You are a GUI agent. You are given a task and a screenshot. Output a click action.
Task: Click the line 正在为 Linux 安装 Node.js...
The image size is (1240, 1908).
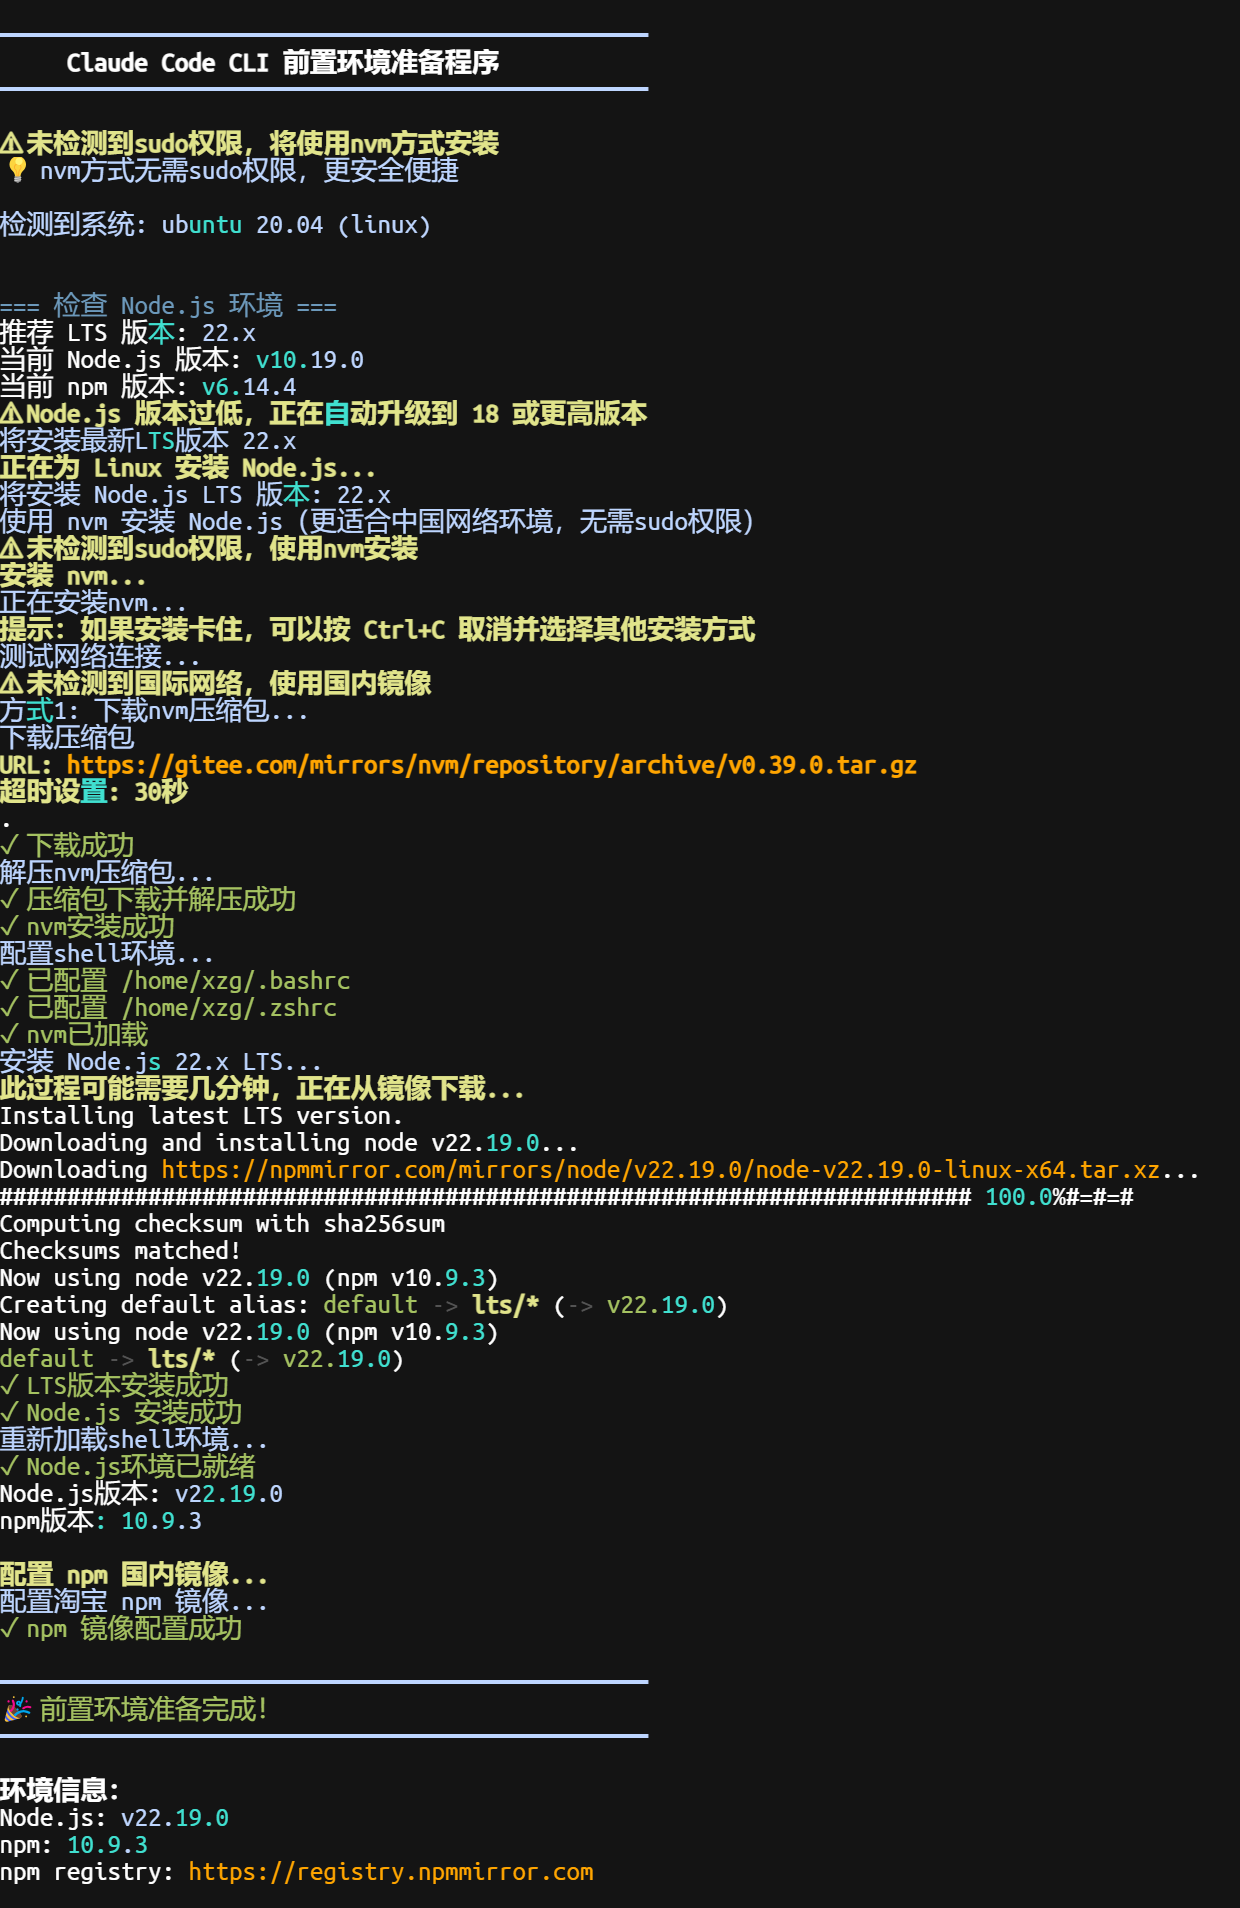[188, 468]
